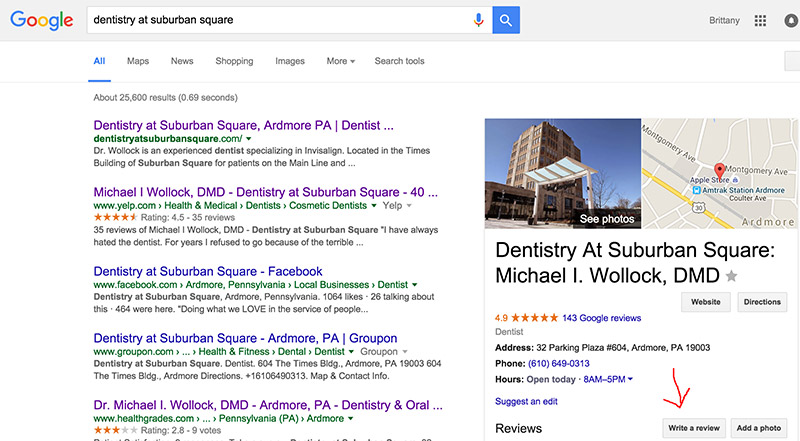Click the 4.9 star rating stars
This screenshot has width=800, height=441.
tap(535, 318)
